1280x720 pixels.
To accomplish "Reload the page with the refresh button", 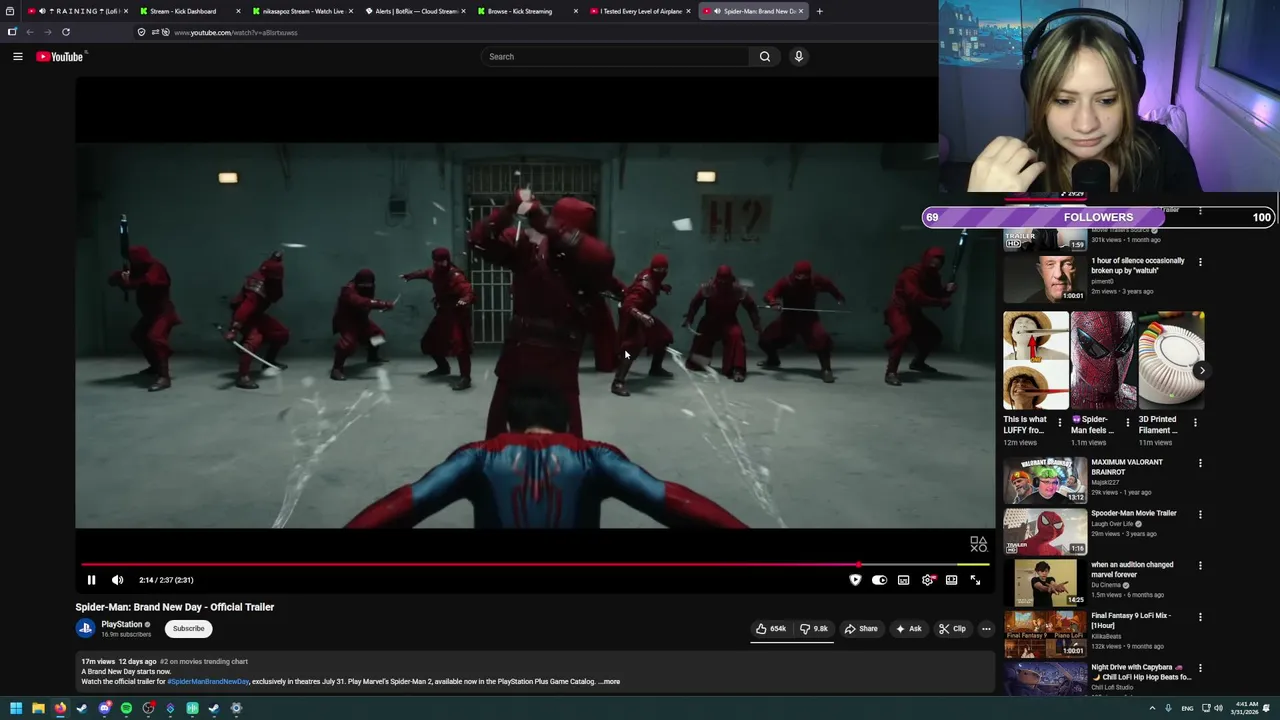I will 66,32.
